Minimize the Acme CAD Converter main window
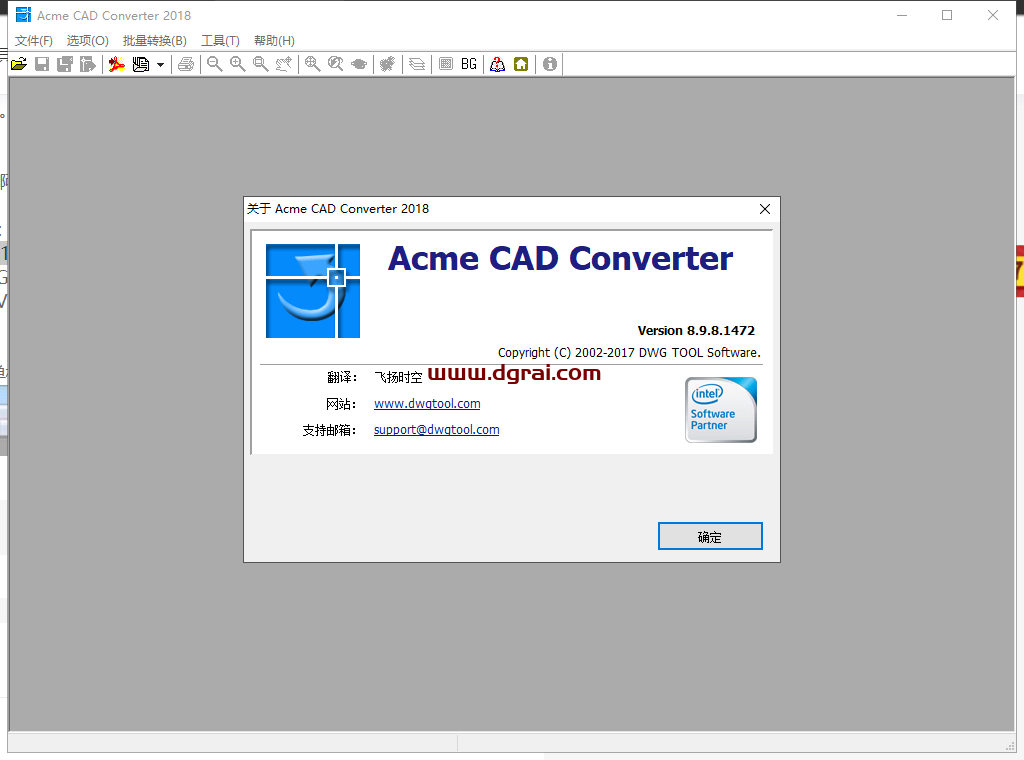Image resolution: width=1024 pixels, height=760 pixels. coord(902,15)
